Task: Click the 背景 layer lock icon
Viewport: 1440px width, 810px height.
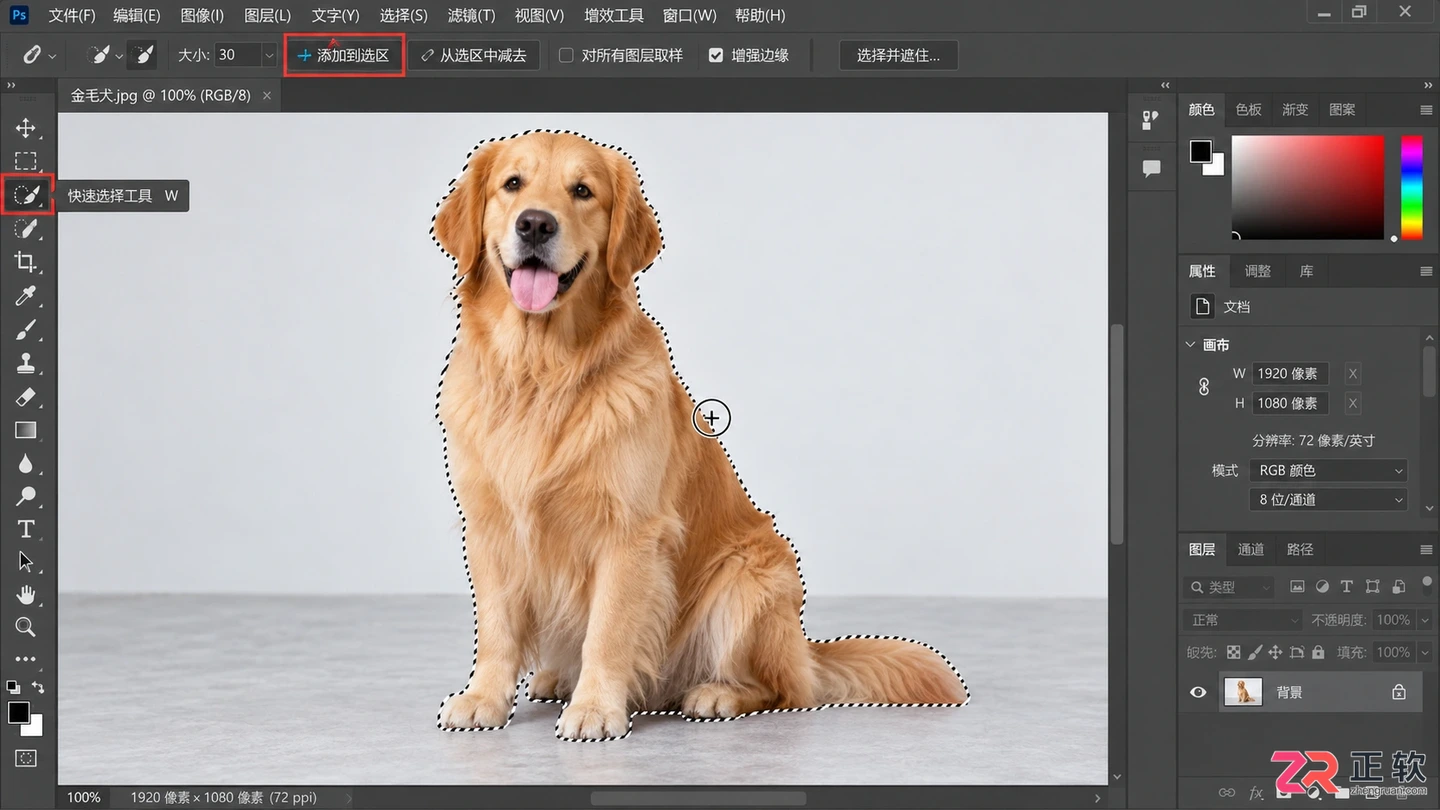Action: [1399, 692]
